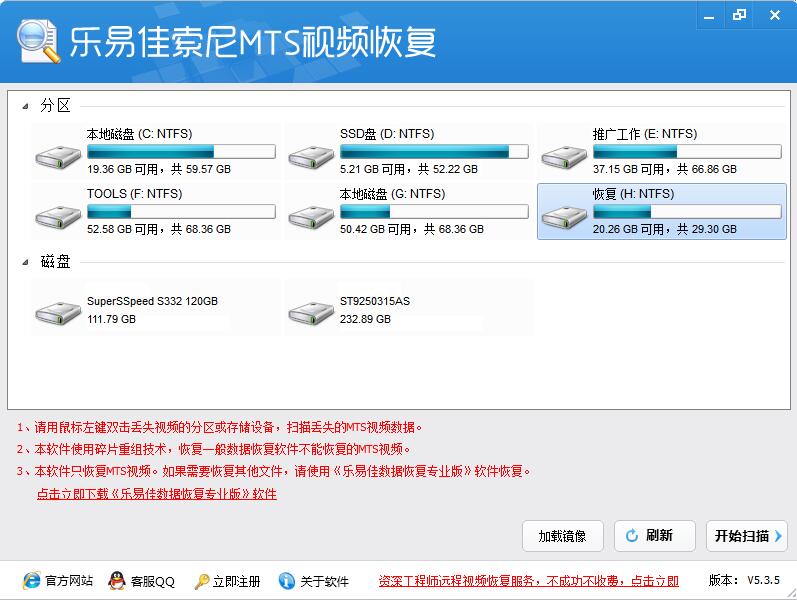Click 5.21 GB 可用，共 52.22 GB text
Image resolution: width=797 pixels, height=600 pixels.
click(409, 169)
